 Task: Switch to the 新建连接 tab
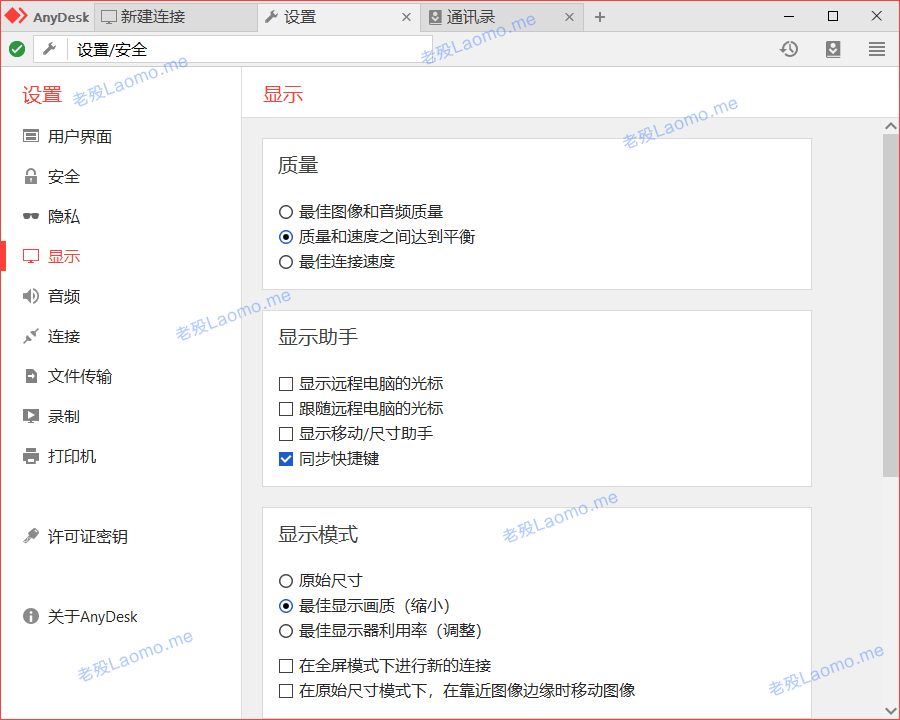click(176, 17)
